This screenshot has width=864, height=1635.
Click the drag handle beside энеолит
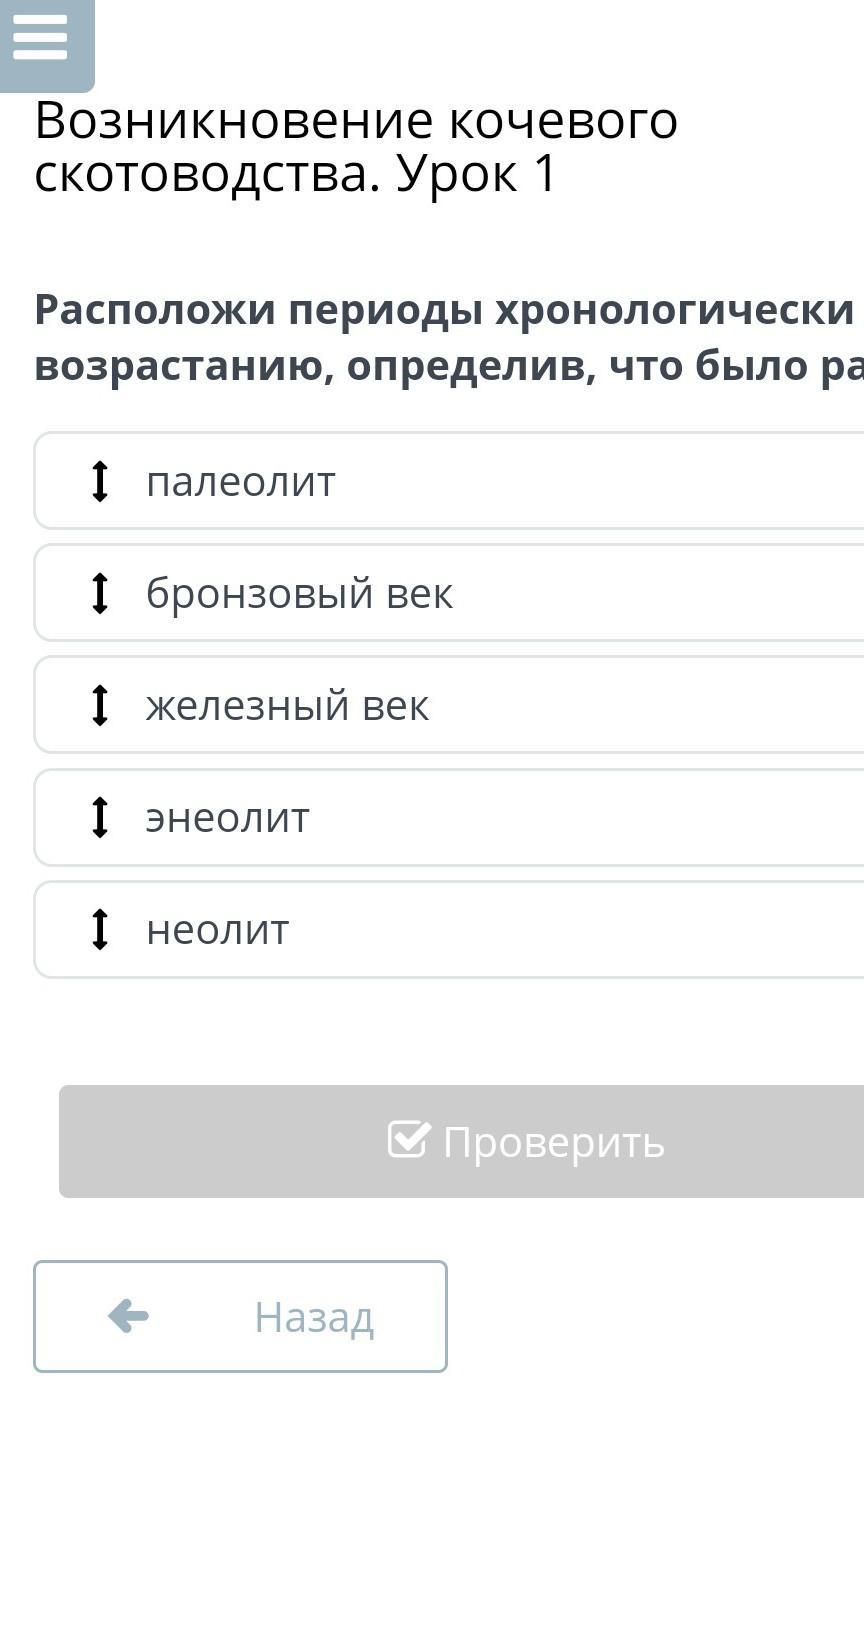99,817
